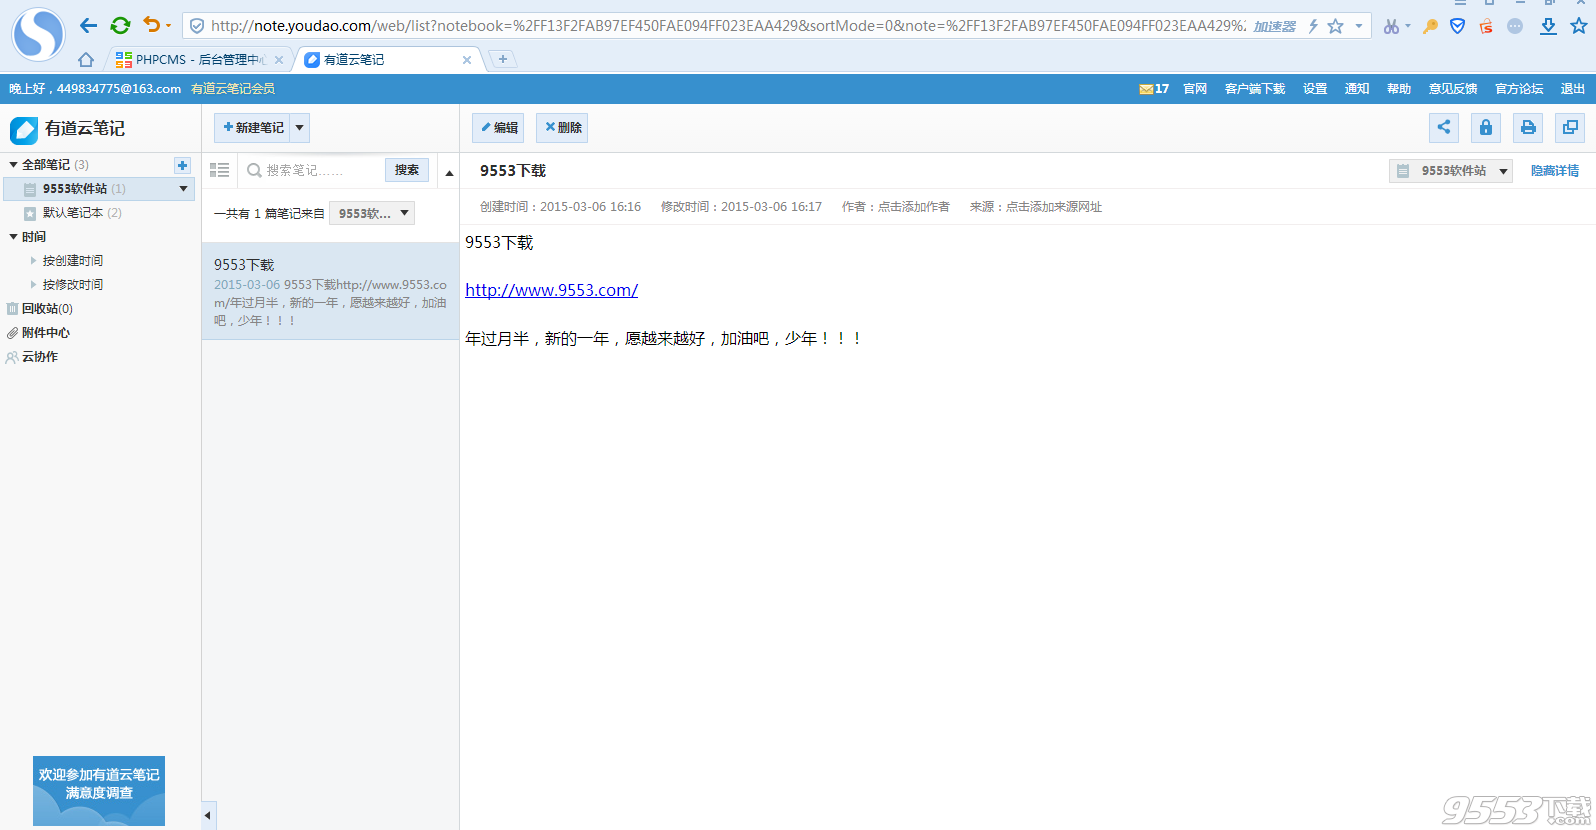This screenshot has height=830, width=1596.
Task: Open note in new window icon
Action: (x=1570, y=127)
